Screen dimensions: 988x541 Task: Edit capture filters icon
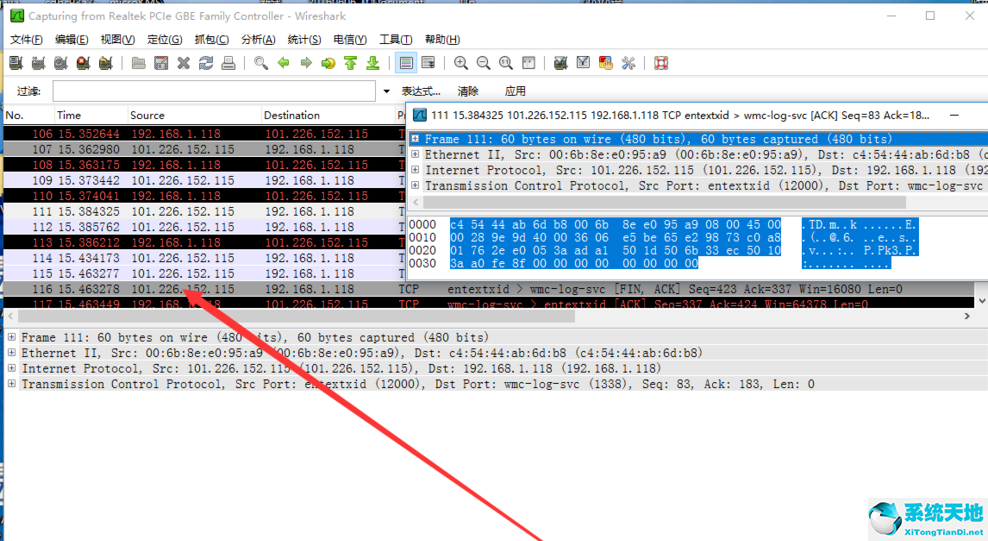click(560, 63)
